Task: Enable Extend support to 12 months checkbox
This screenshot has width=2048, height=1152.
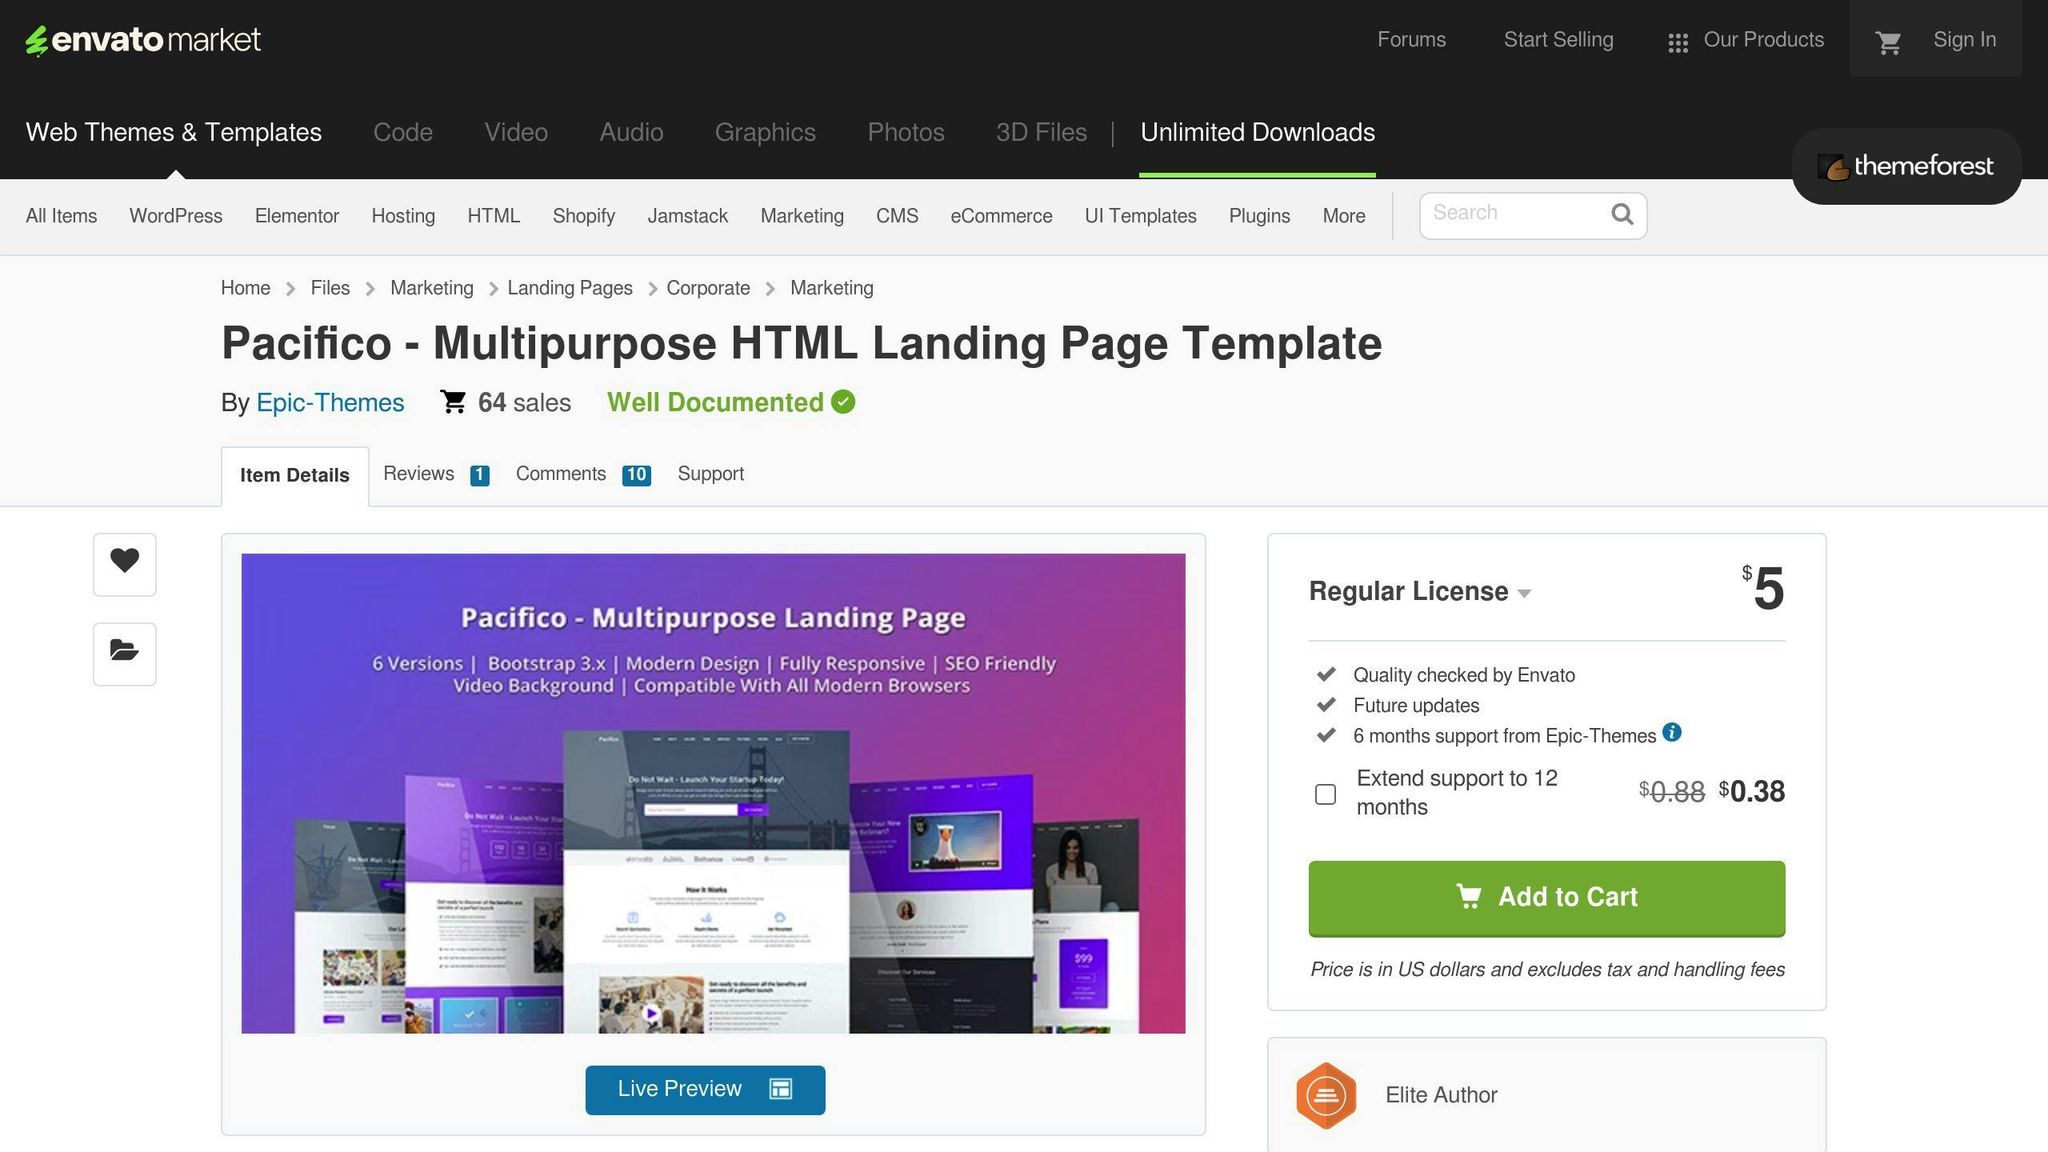Action: coord(1325,794)
